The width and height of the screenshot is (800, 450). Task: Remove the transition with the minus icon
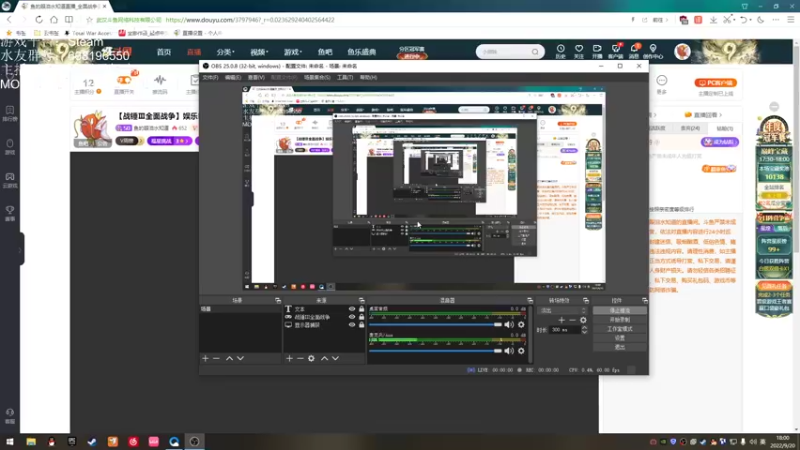click(572, 320)
